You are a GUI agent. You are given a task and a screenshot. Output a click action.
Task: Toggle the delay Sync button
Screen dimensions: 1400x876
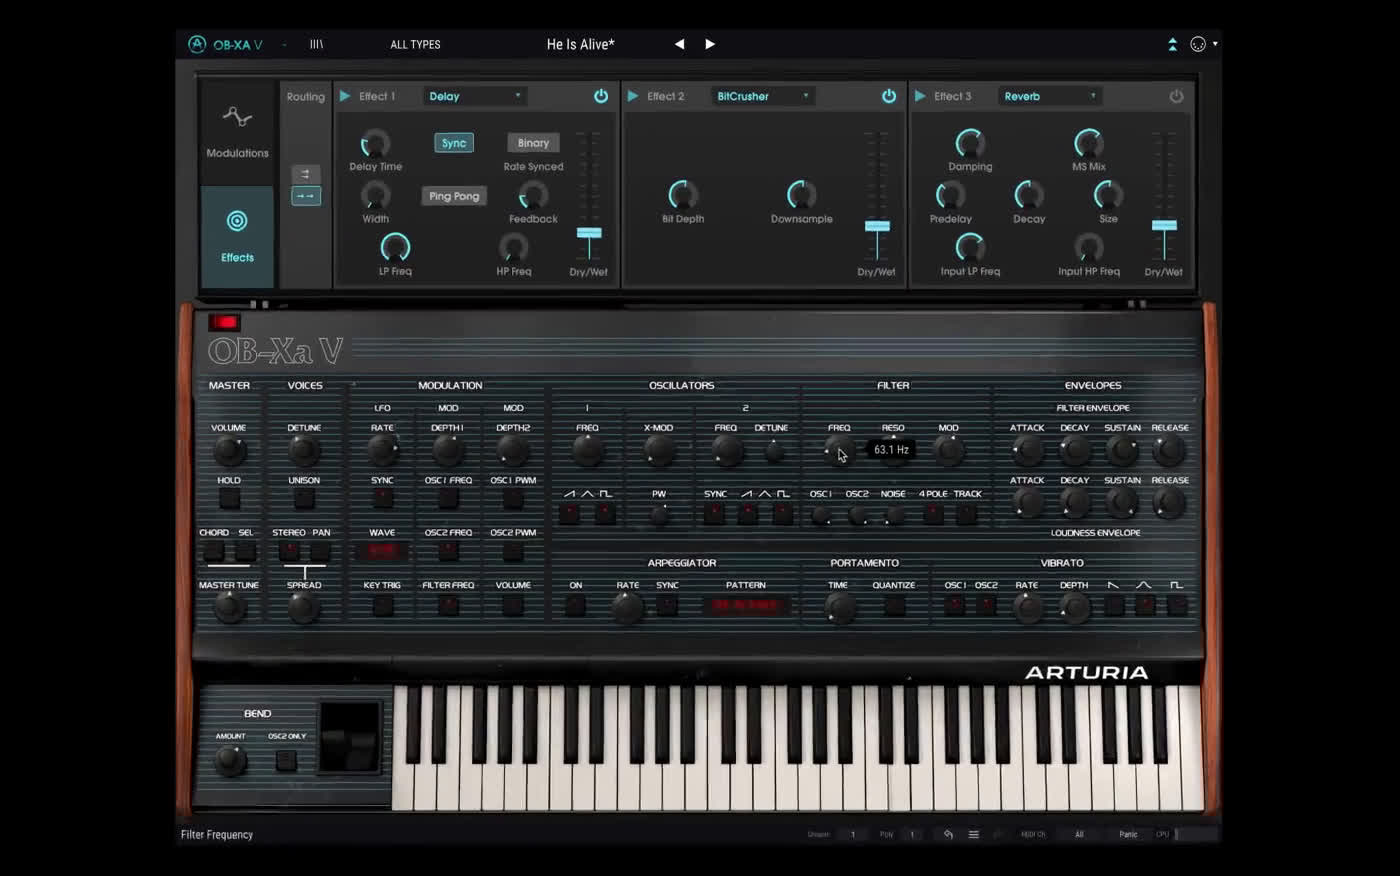click(x=454, y=143)
